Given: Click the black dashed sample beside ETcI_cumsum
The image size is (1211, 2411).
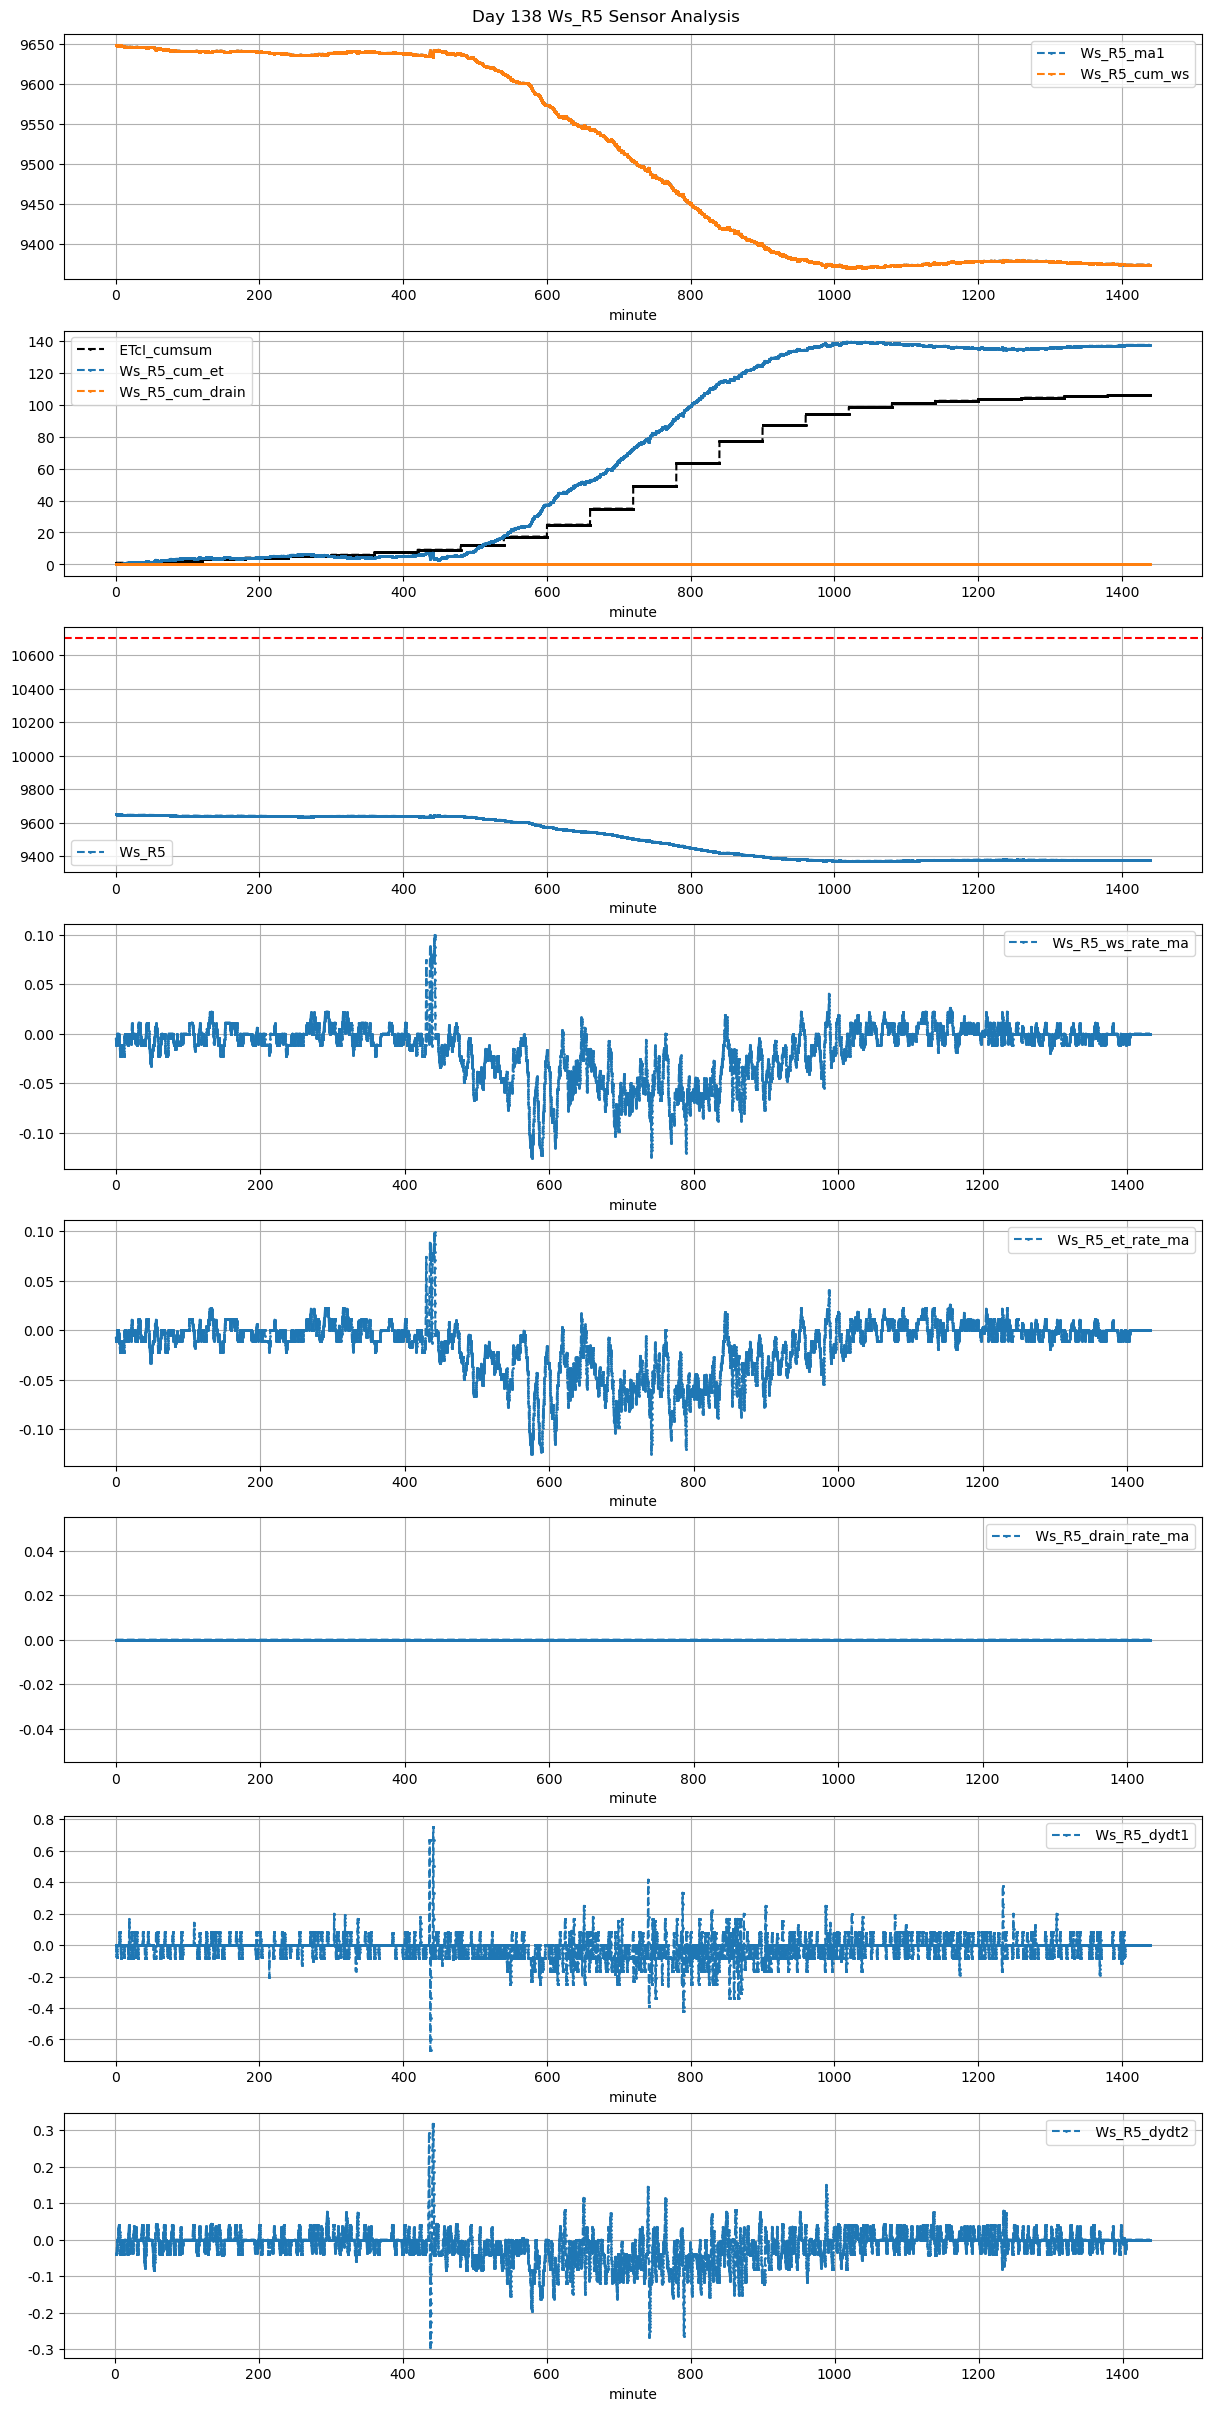Looking at the screenshot, I should pyautogui.click(x=91, y=351).
